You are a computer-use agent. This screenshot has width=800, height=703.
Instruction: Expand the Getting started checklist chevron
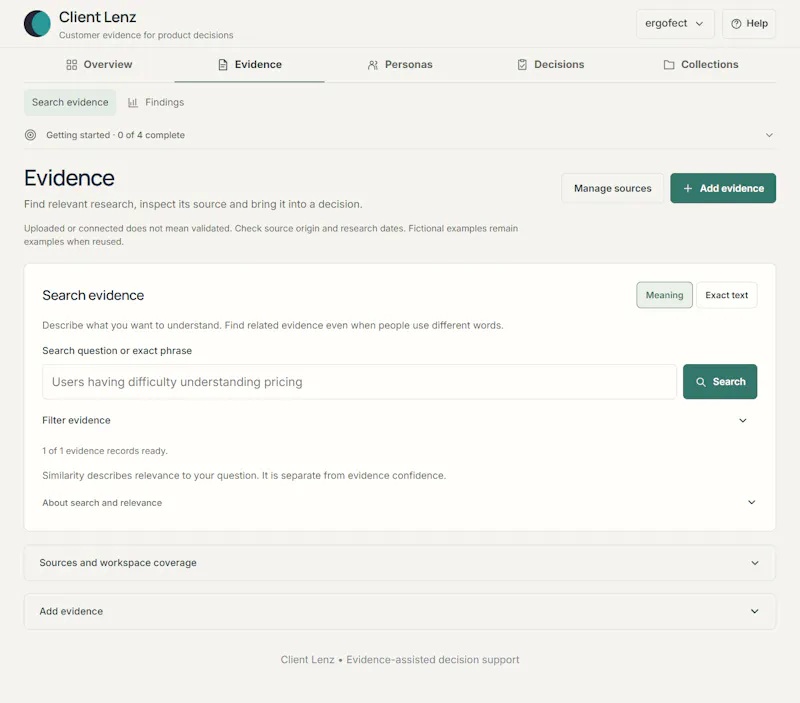769,135
